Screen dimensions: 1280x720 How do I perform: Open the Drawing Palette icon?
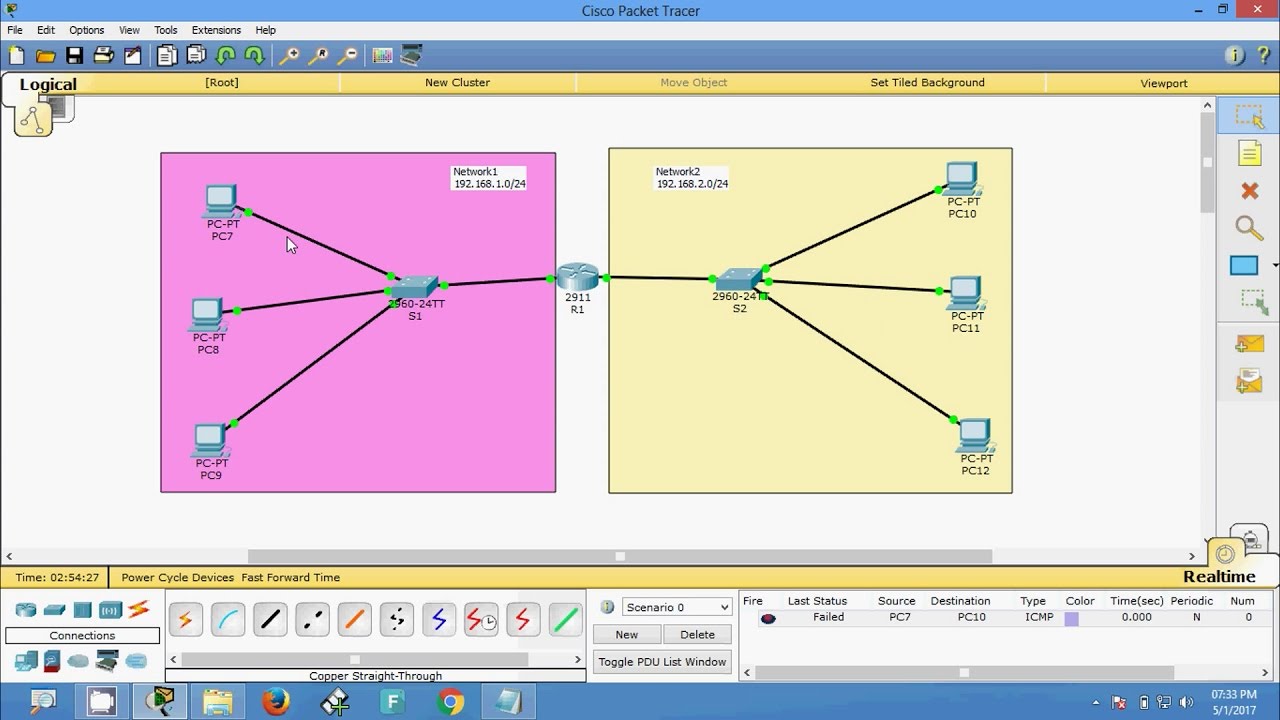coord(382,56)
